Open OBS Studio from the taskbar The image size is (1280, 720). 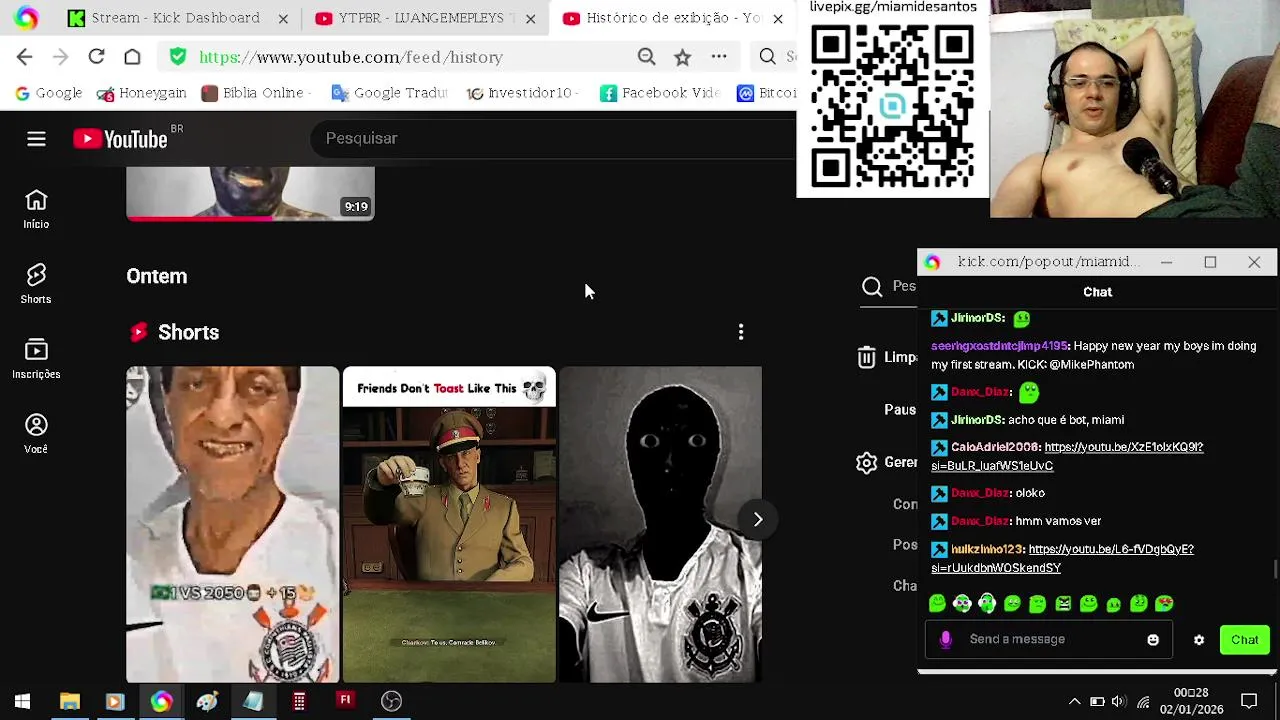tap(391, 701)
